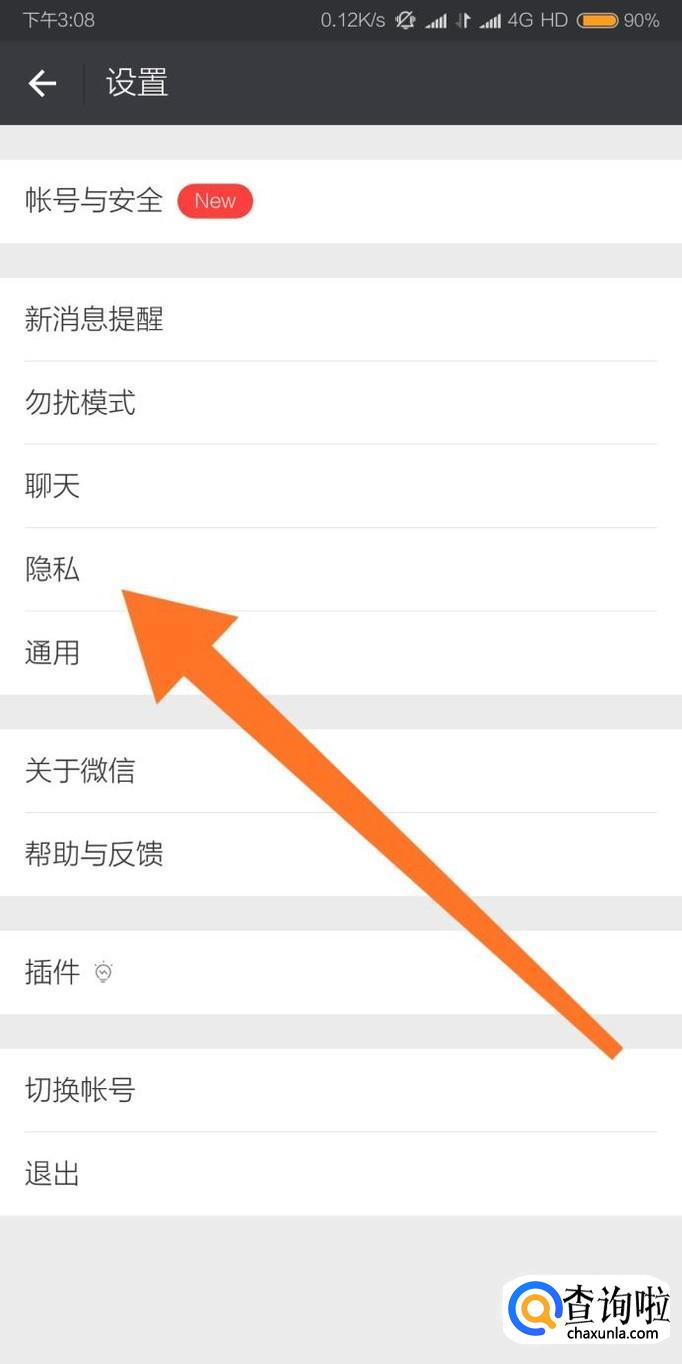This screenshot has width=682, height=1364.
Task: Open 帮助与反馈 page
Action: point(341,854)
